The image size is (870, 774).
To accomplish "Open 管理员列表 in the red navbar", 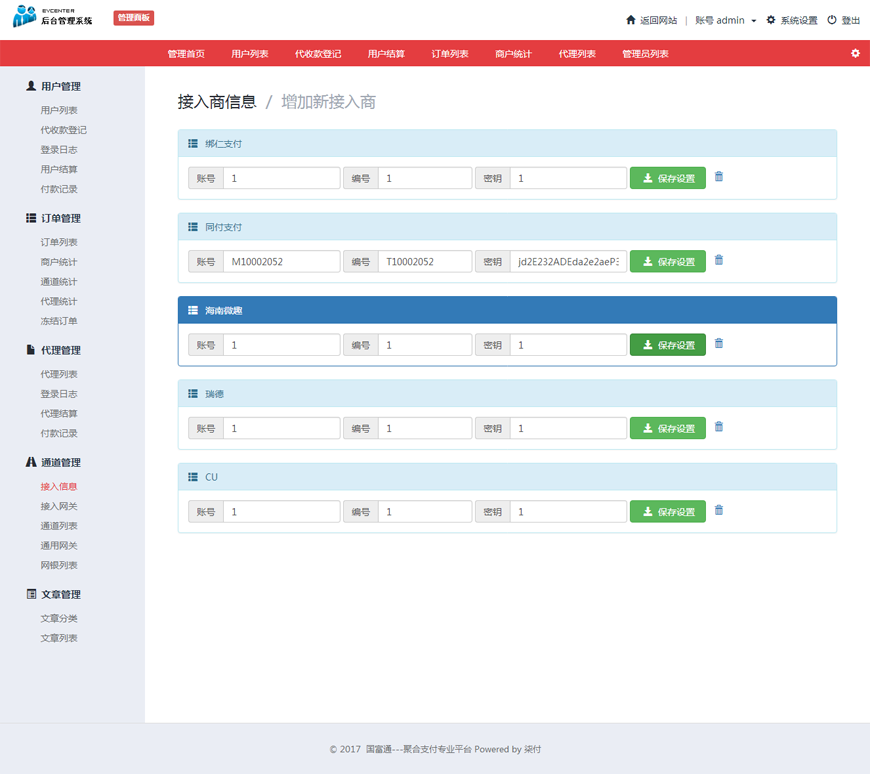I will [645, 54].
